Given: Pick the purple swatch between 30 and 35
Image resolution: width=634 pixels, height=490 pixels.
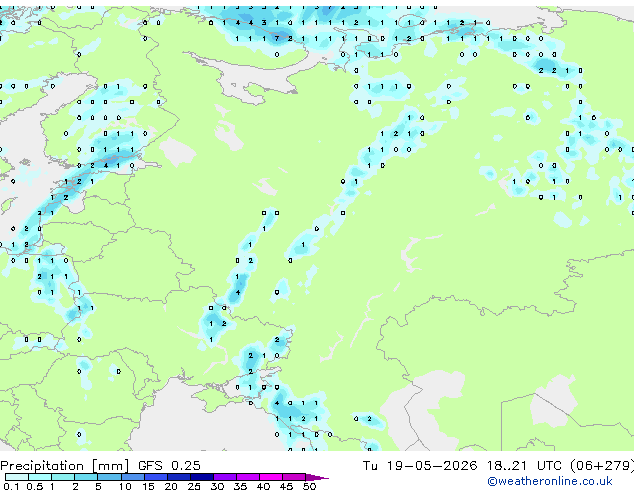Looking at the screenshot, I should pos(224,477).
